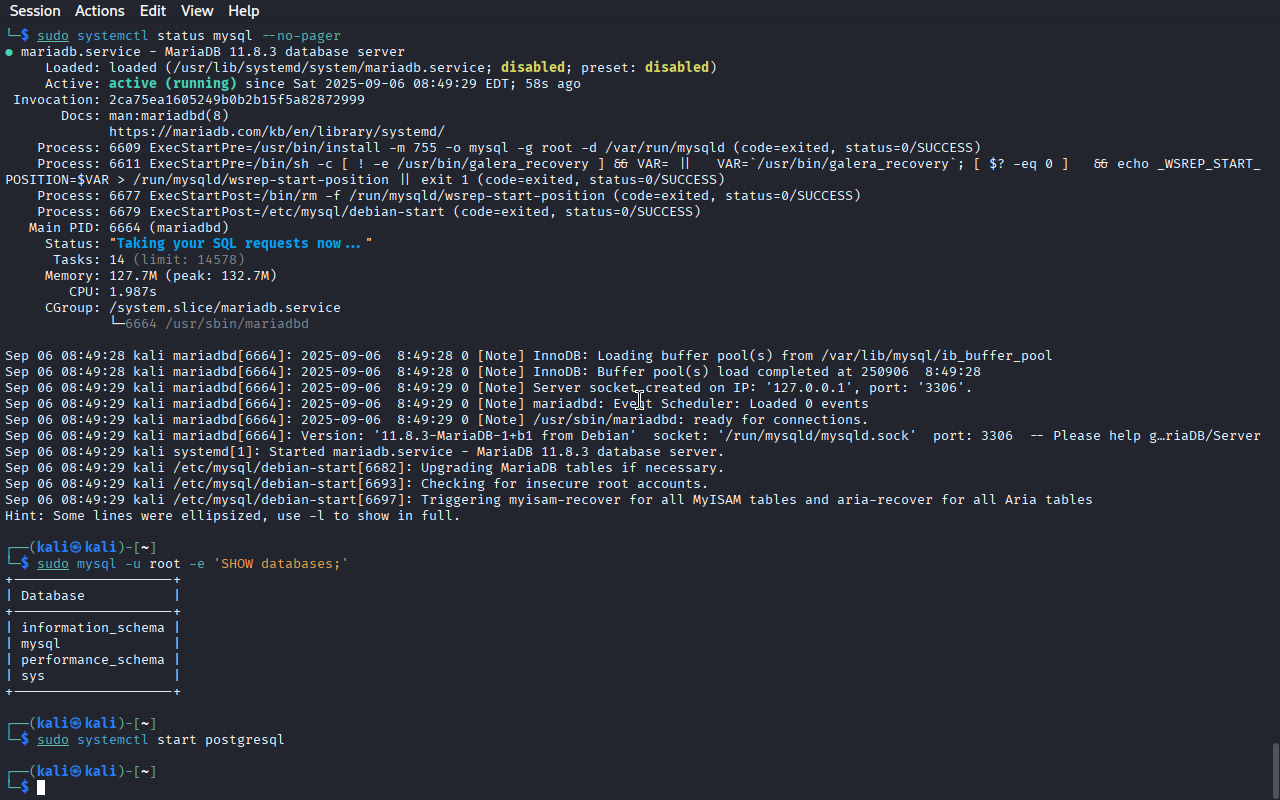Click the mariadb.com systemd docs URL

277,132
